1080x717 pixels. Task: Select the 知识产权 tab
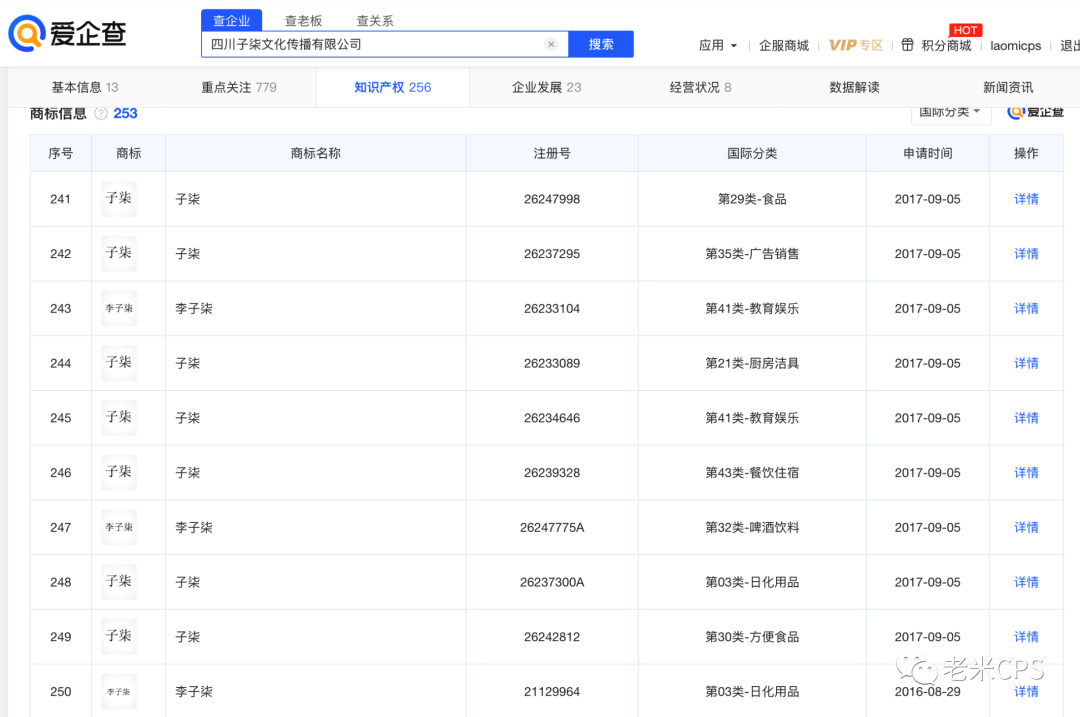(x=393, y=87)
